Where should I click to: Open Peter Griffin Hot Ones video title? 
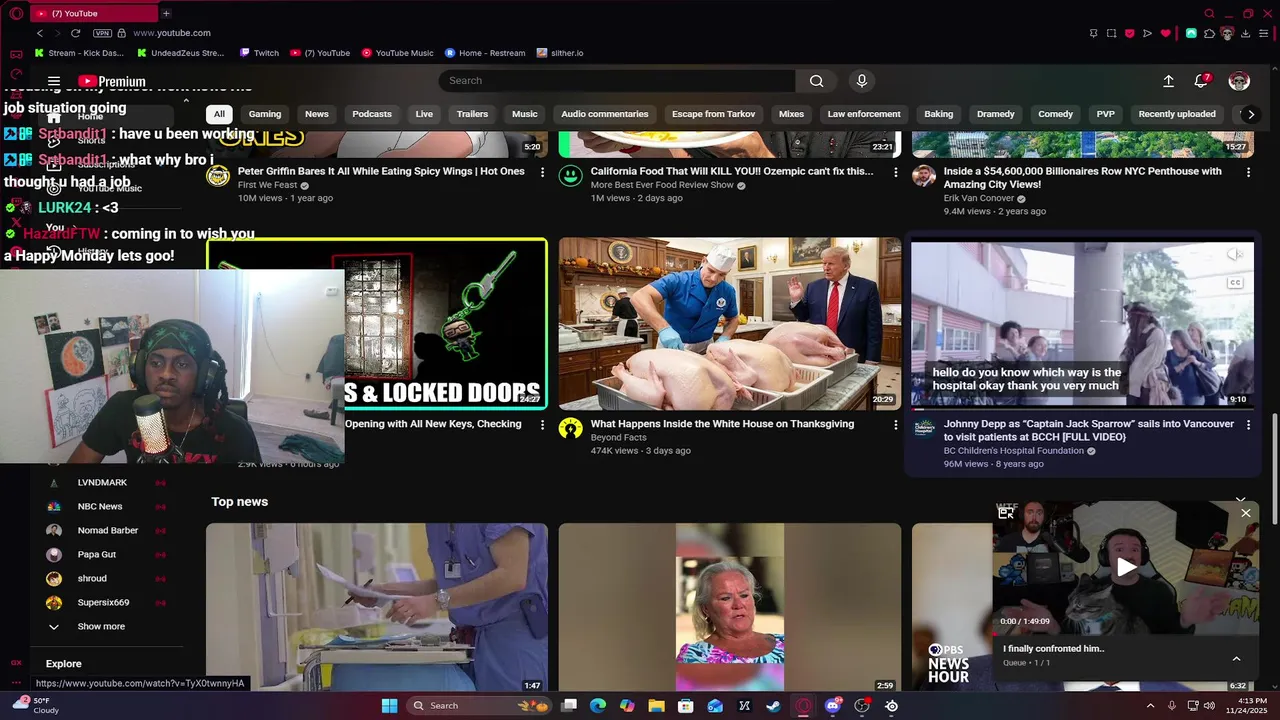click(381, 172)
